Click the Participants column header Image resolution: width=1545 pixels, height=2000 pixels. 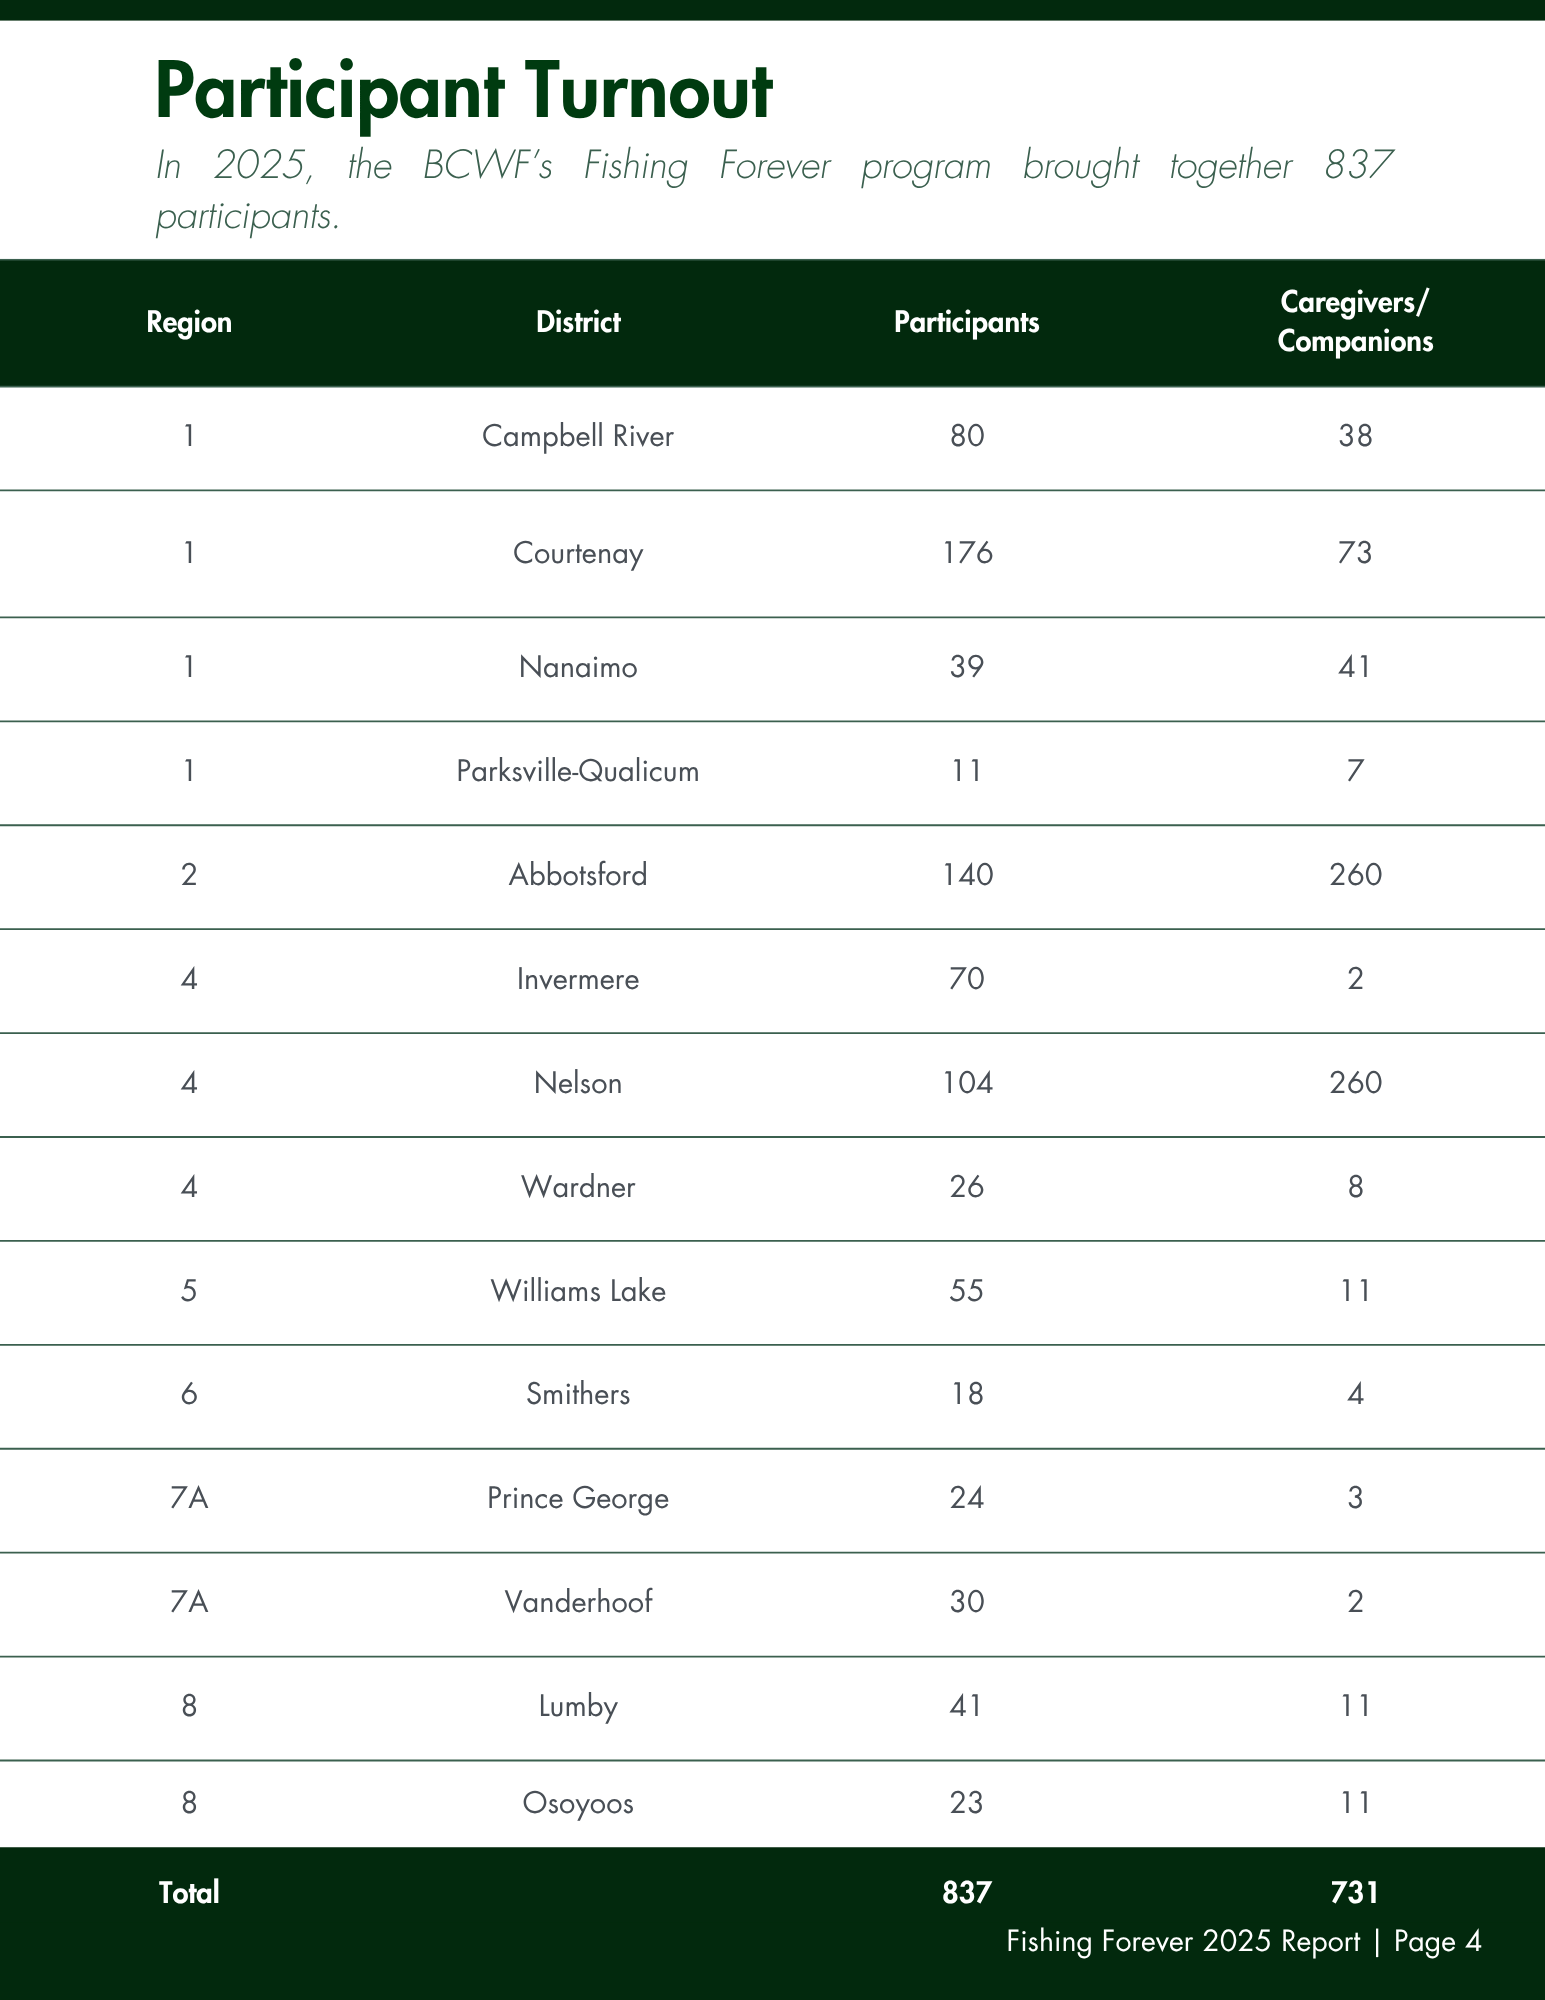click(966, 322)
